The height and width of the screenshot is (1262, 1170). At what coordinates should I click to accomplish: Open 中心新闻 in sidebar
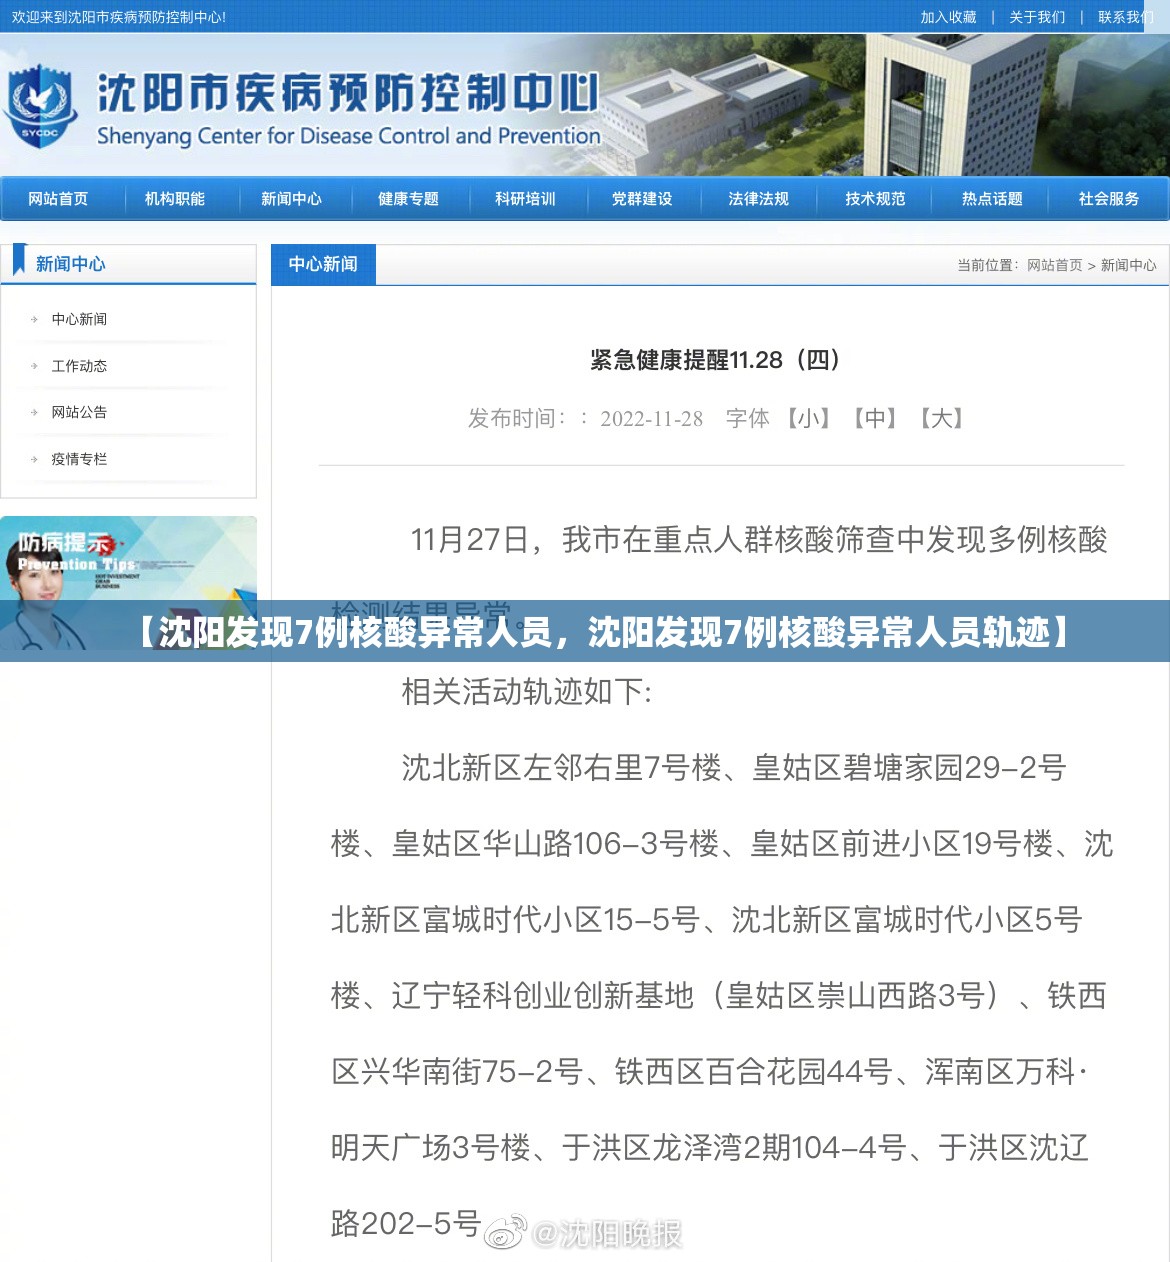click(79, 319)
